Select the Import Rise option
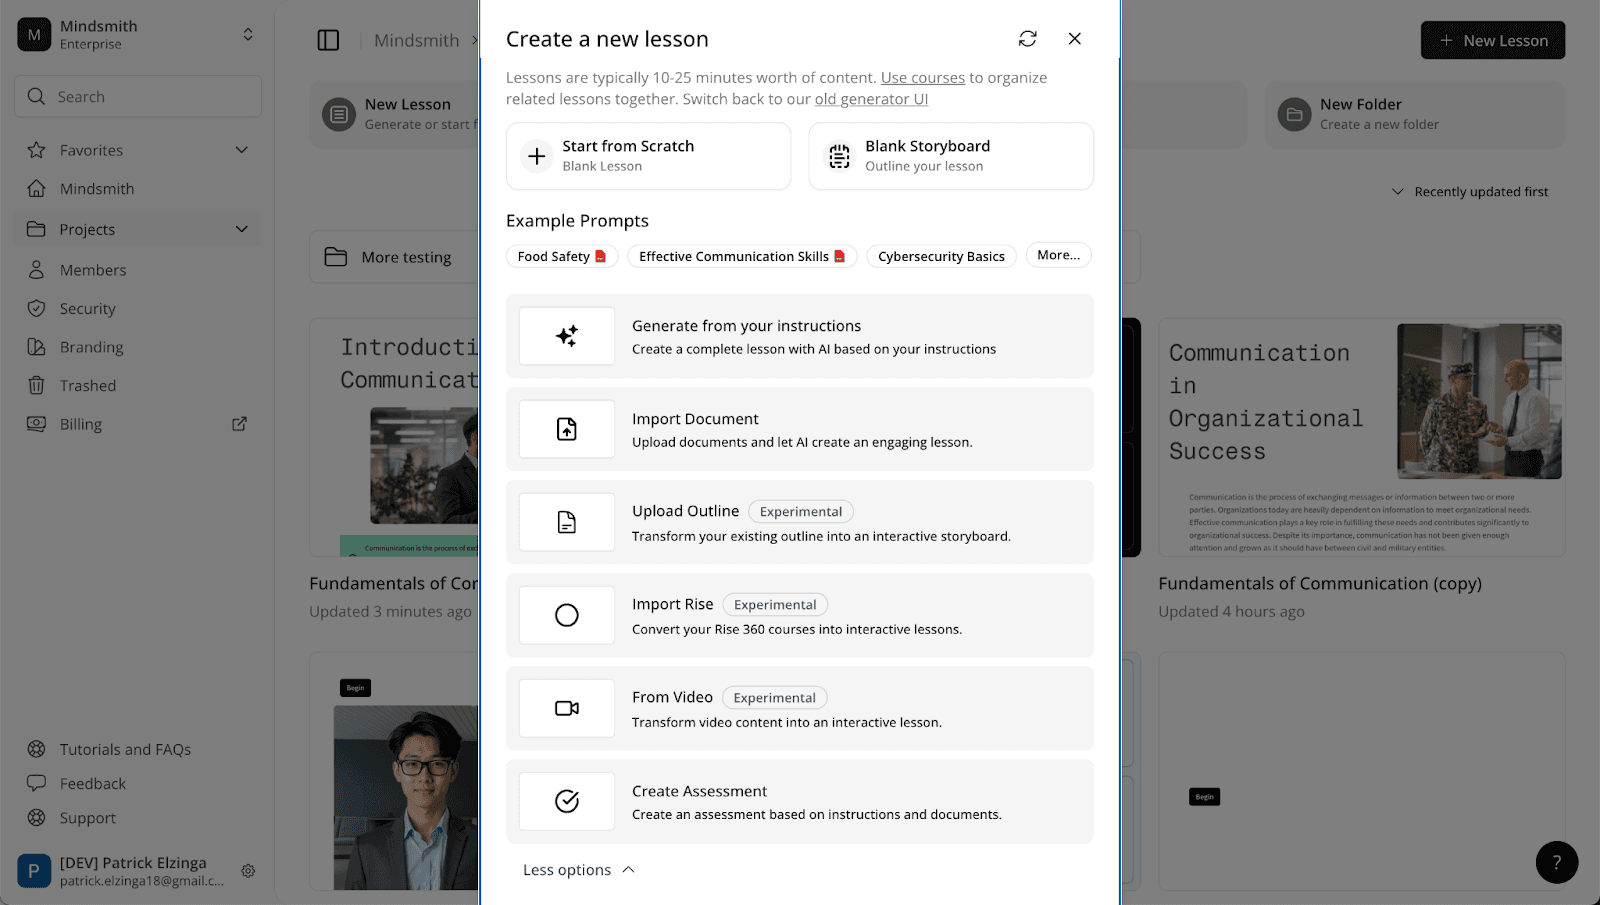Image resolution: width=1600 pixels, height=905 pixels. (800, 615)
